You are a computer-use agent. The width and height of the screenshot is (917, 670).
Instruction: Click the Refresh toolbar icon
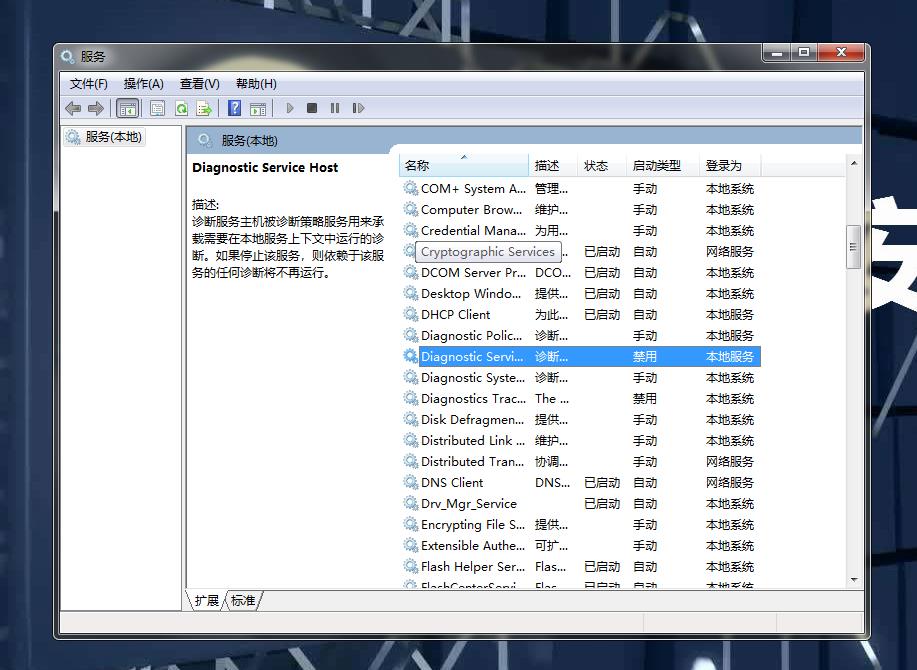point(181,108)
